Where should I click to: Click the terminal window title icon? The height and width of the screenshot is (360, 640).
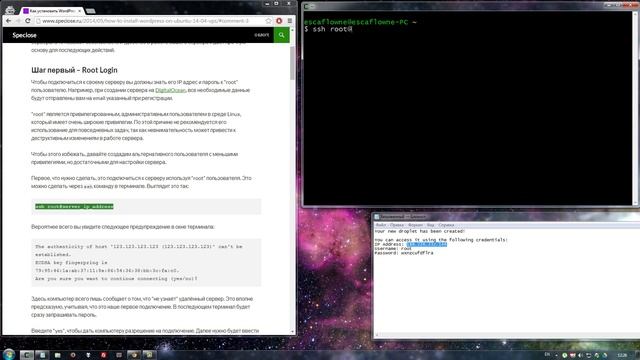click(307, 7)
